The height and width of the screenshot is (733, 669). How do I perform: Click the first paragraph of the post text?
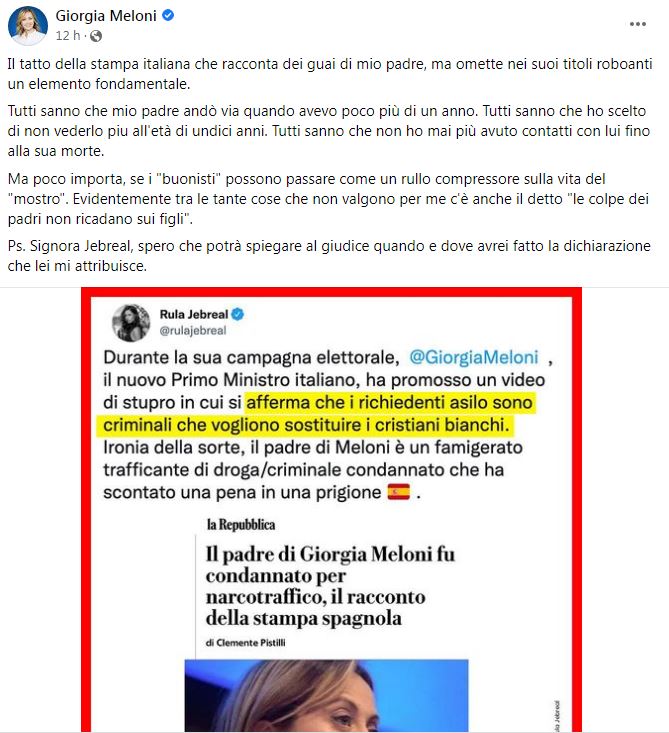(x=330, y=74)
